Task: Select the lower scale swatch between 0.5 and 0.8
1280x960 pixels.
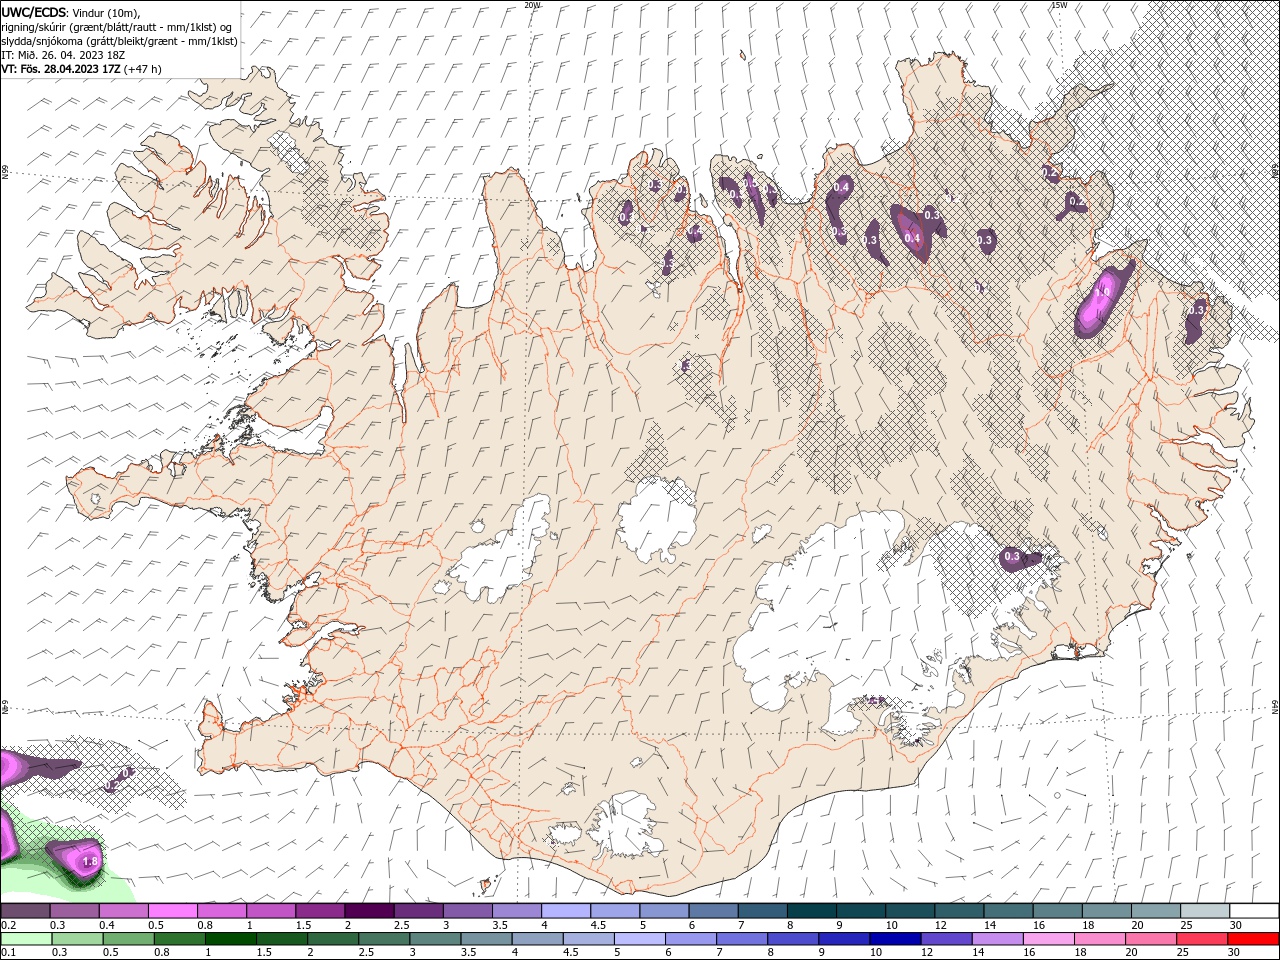Action: point(129,939)
